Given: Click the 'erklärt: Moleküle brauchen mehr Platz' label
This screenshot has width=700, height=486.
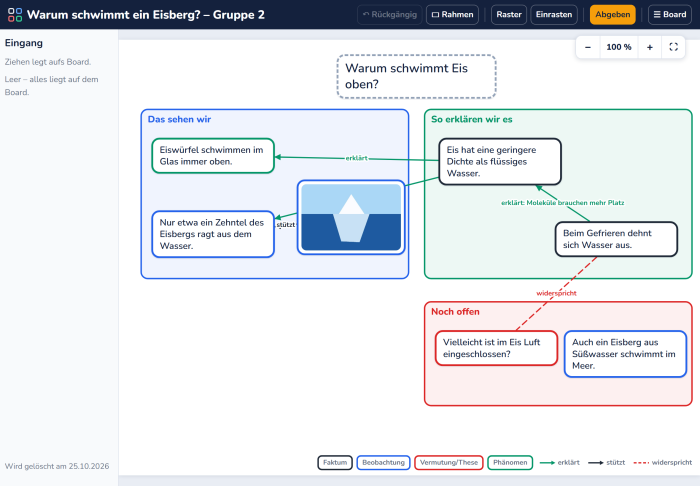Looking at the screenshot, I should coord(562,203).
